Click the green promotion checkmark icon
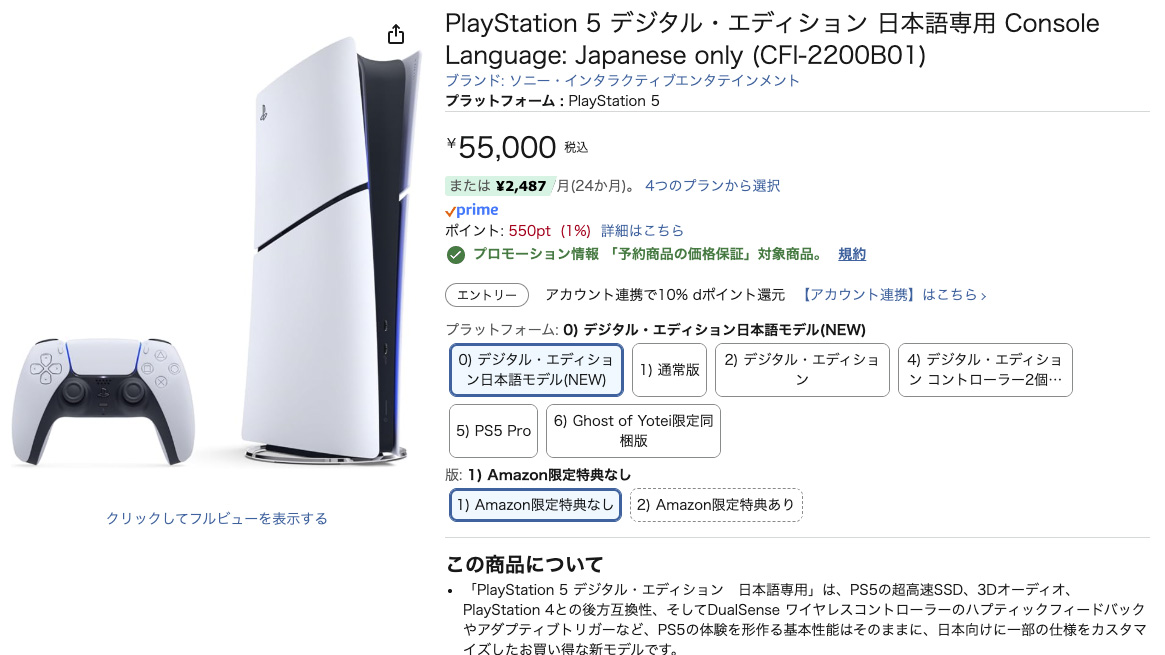The width and height of the screenshot is (1165, 655). [456, 254]
